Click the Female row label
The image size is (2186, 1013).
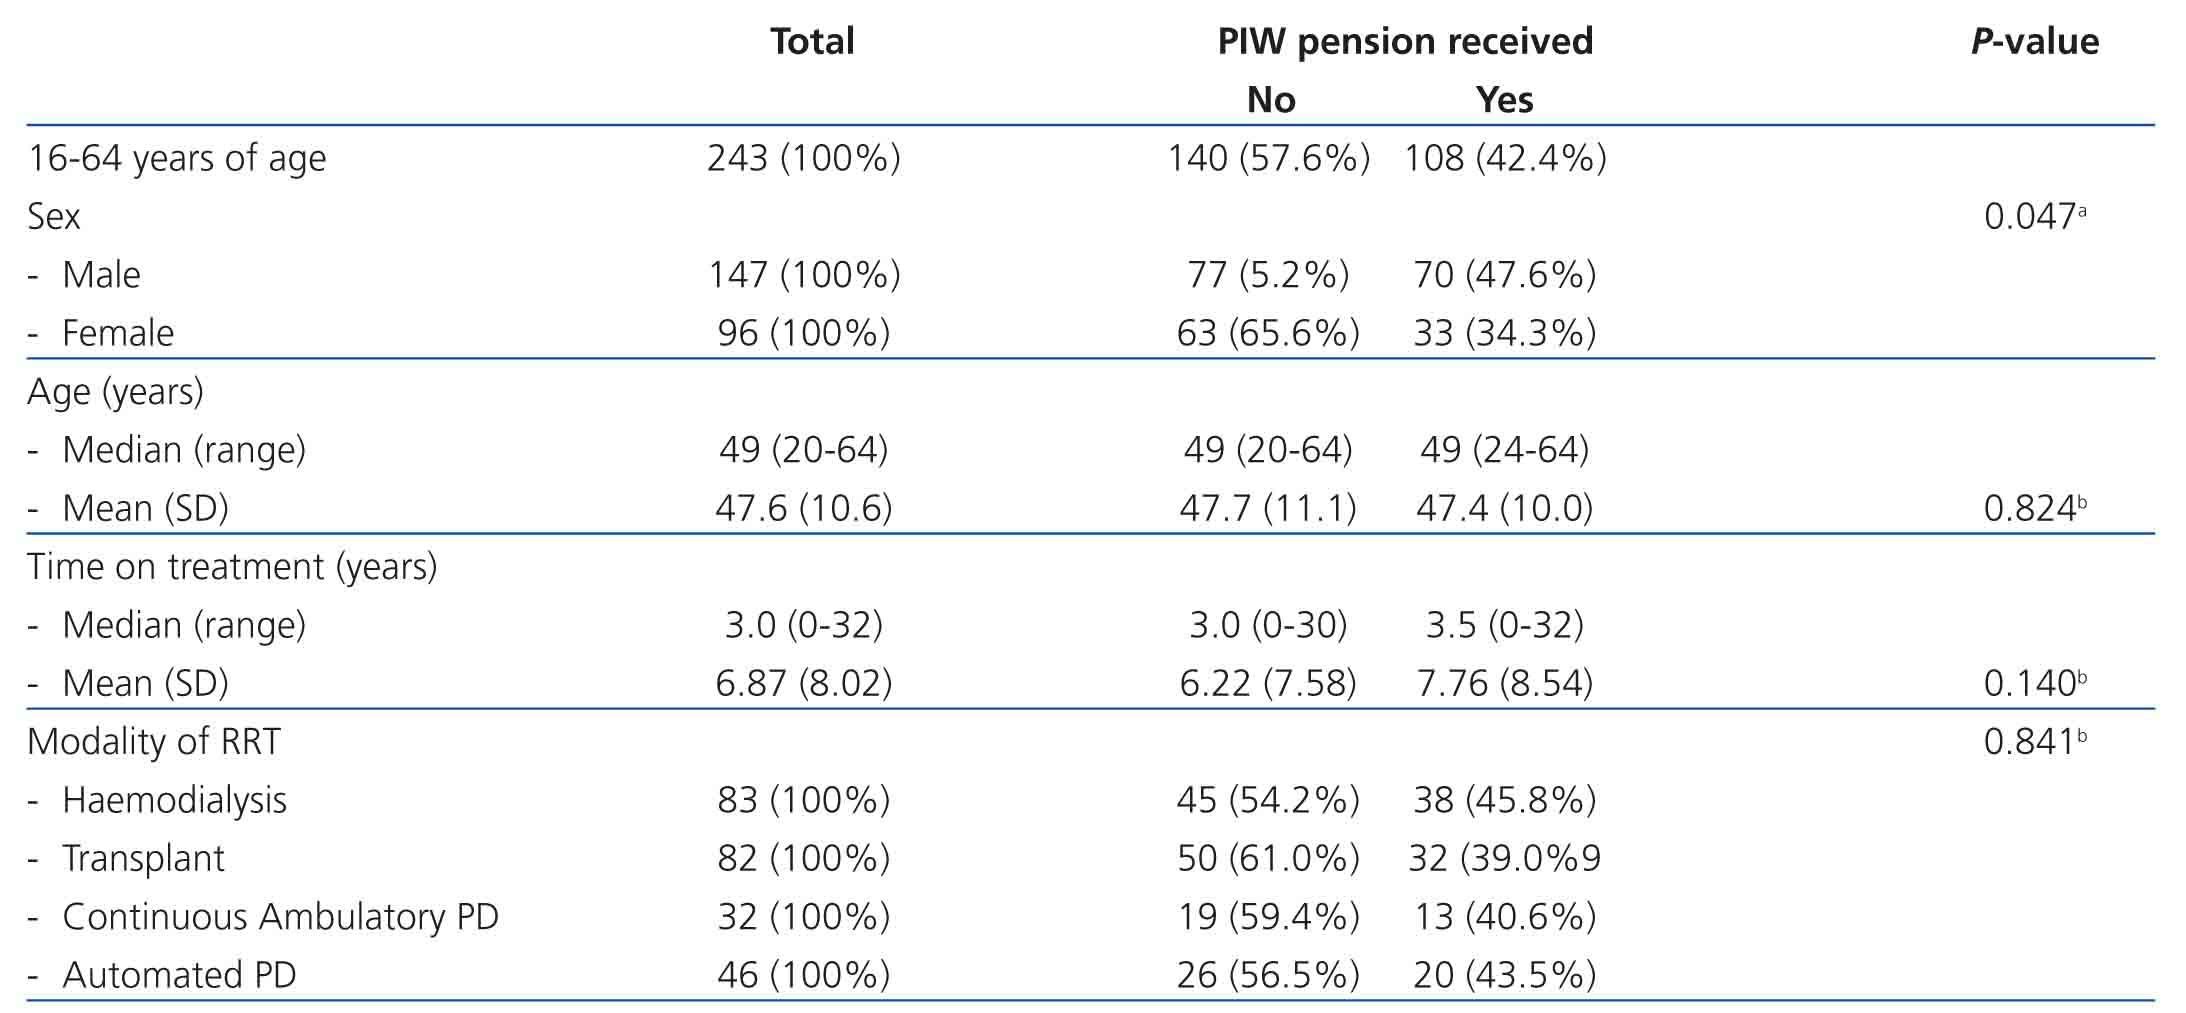coord(117,332)
